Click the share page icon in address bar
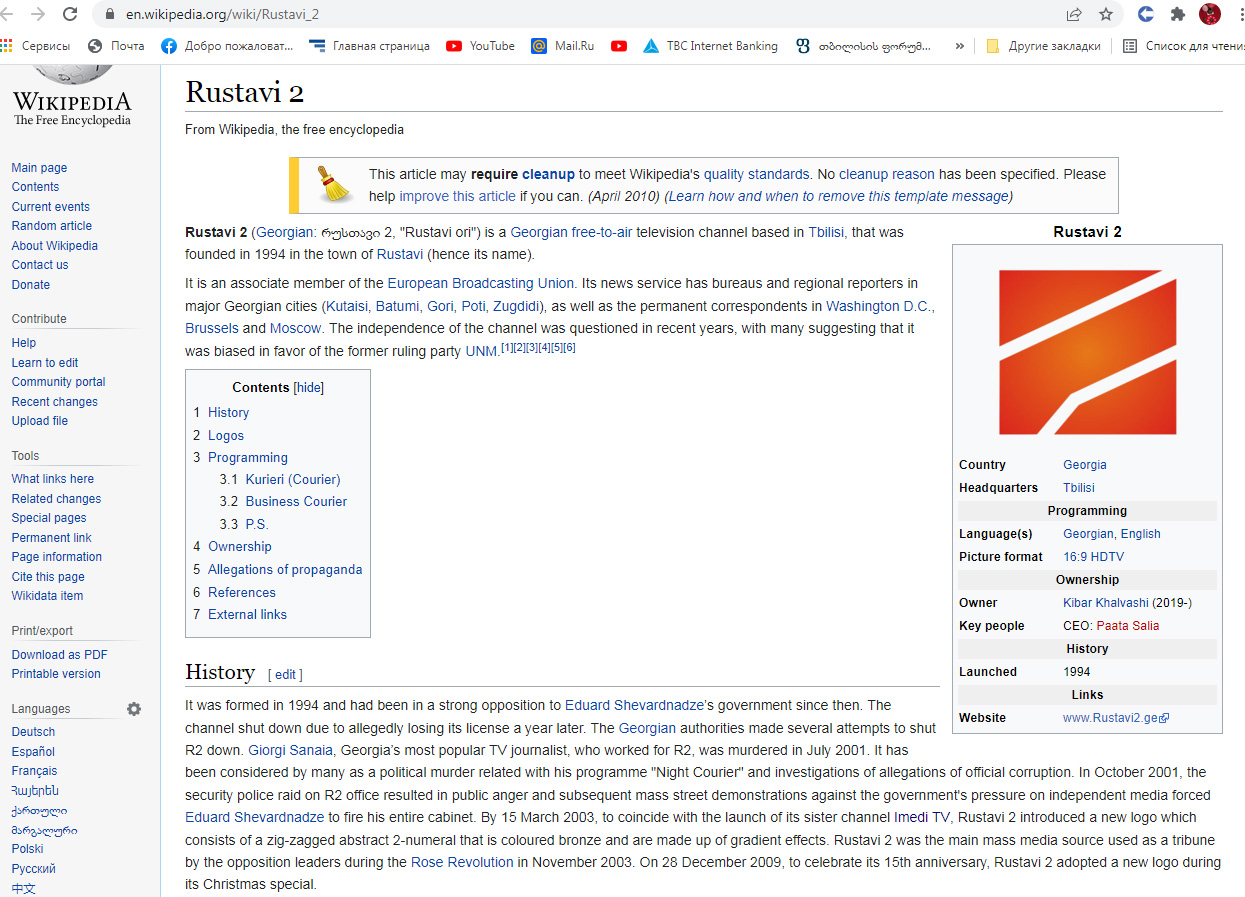1245x897 pixels. (1074, 14)
